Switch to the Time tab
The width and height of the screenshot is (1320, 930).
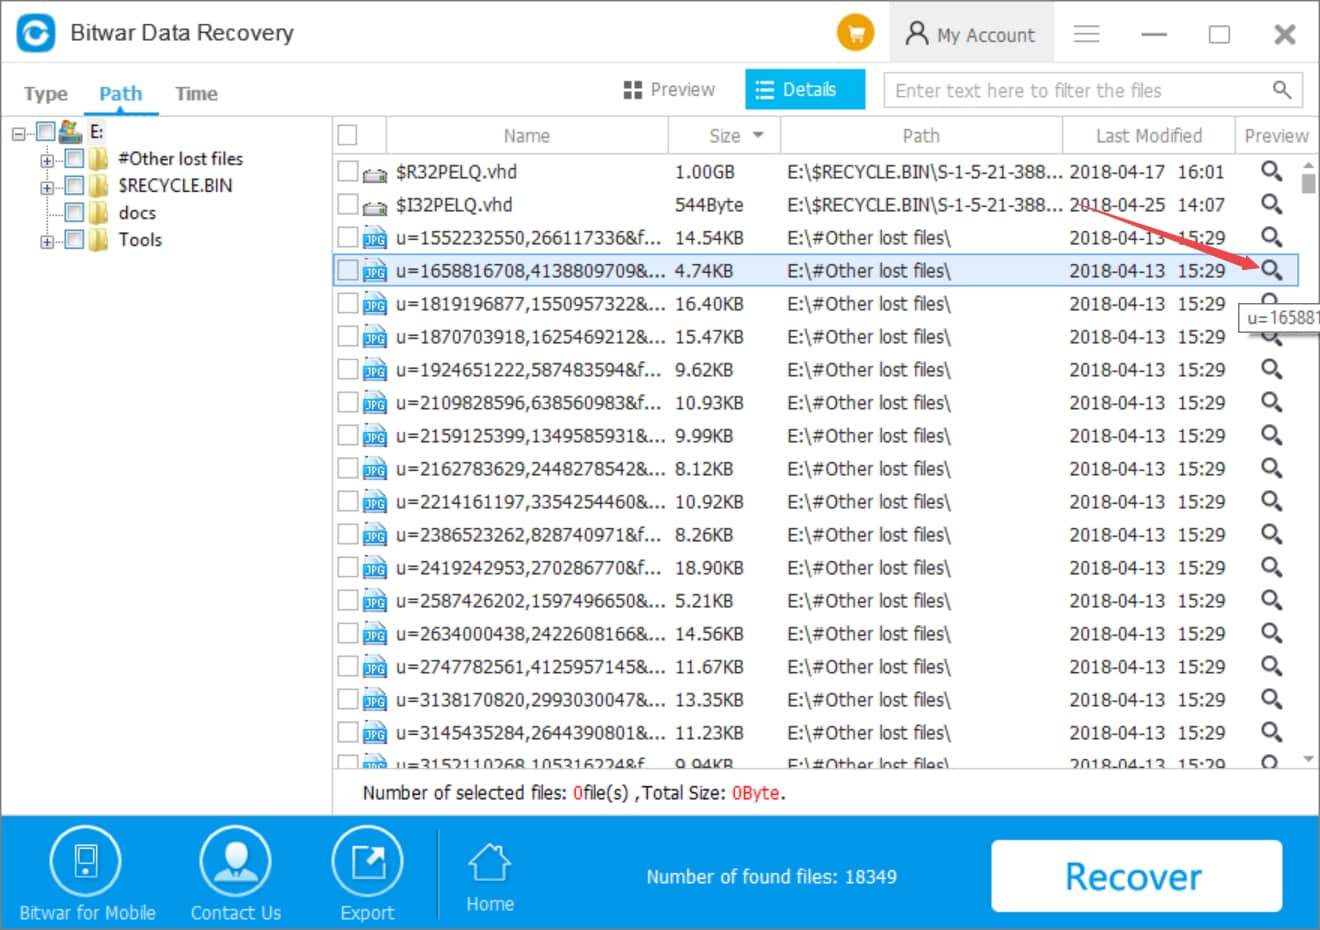[x=197, y=94]
